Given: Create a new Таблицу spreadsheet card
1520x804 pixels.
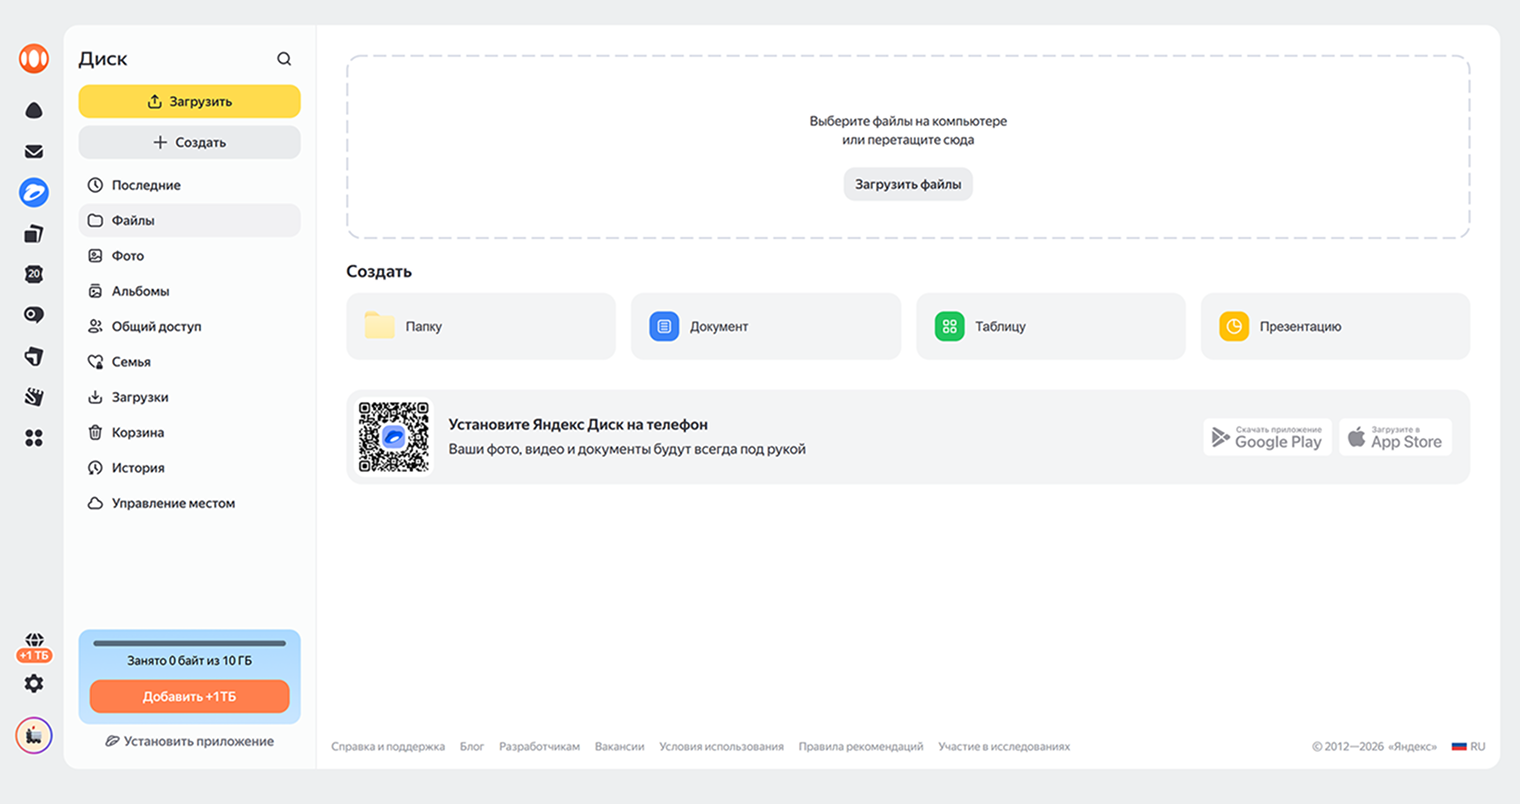Looking at the screenshot, I should coord(1051,326).
